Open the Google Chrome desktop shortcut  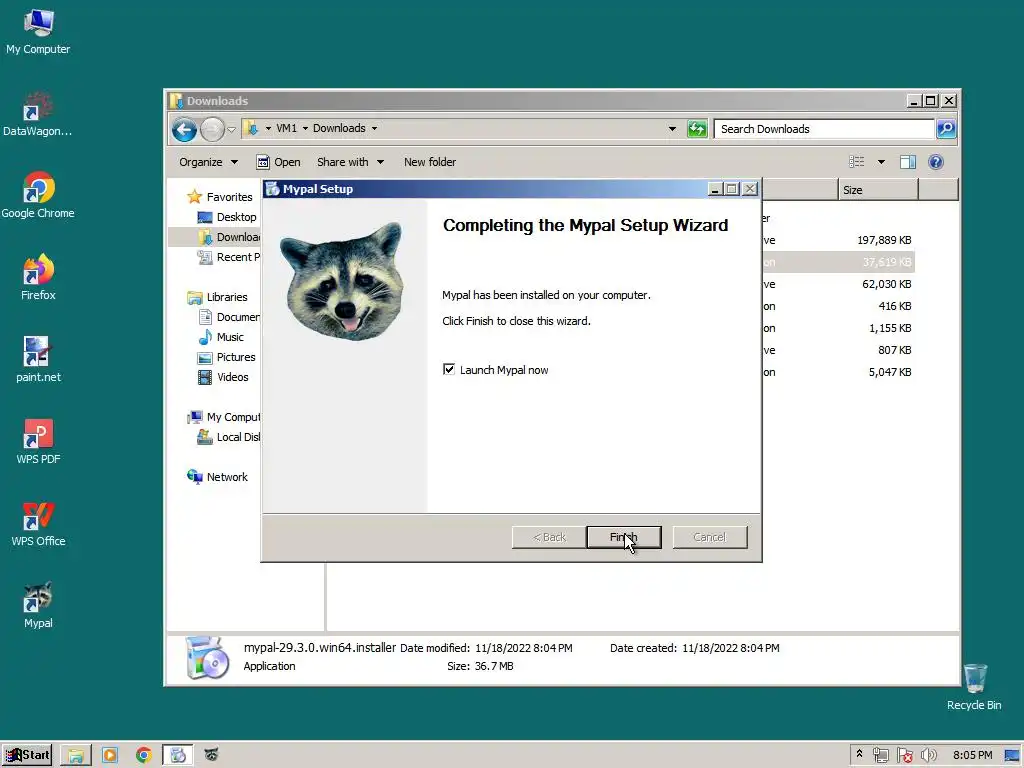click(x=38, y=196)
